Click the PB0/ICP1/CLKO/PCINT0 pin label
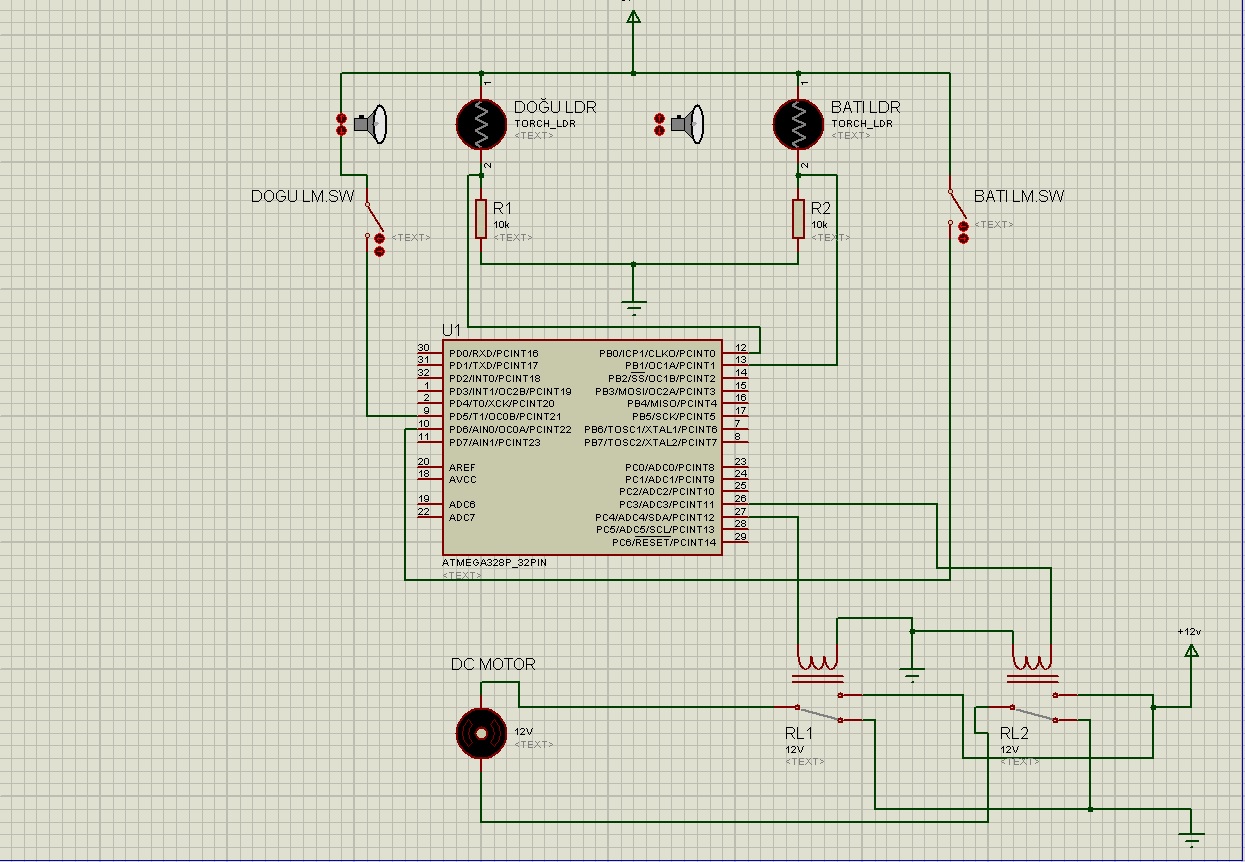Viewport: 1245px width, 862px height. (x=658, y=353)
